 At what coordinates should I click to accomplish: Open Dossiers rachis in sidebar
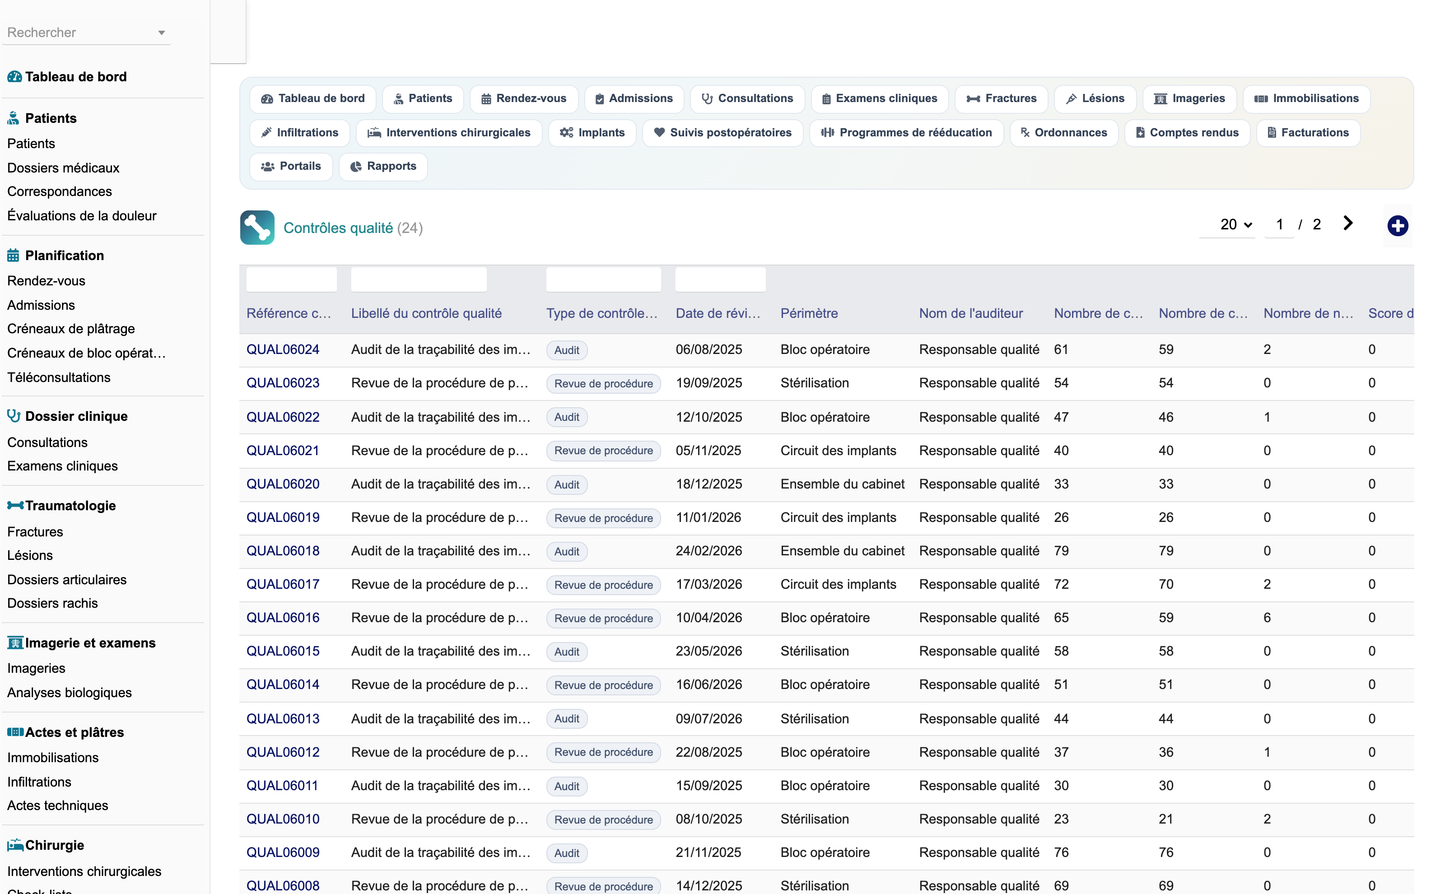click(52, 604)
